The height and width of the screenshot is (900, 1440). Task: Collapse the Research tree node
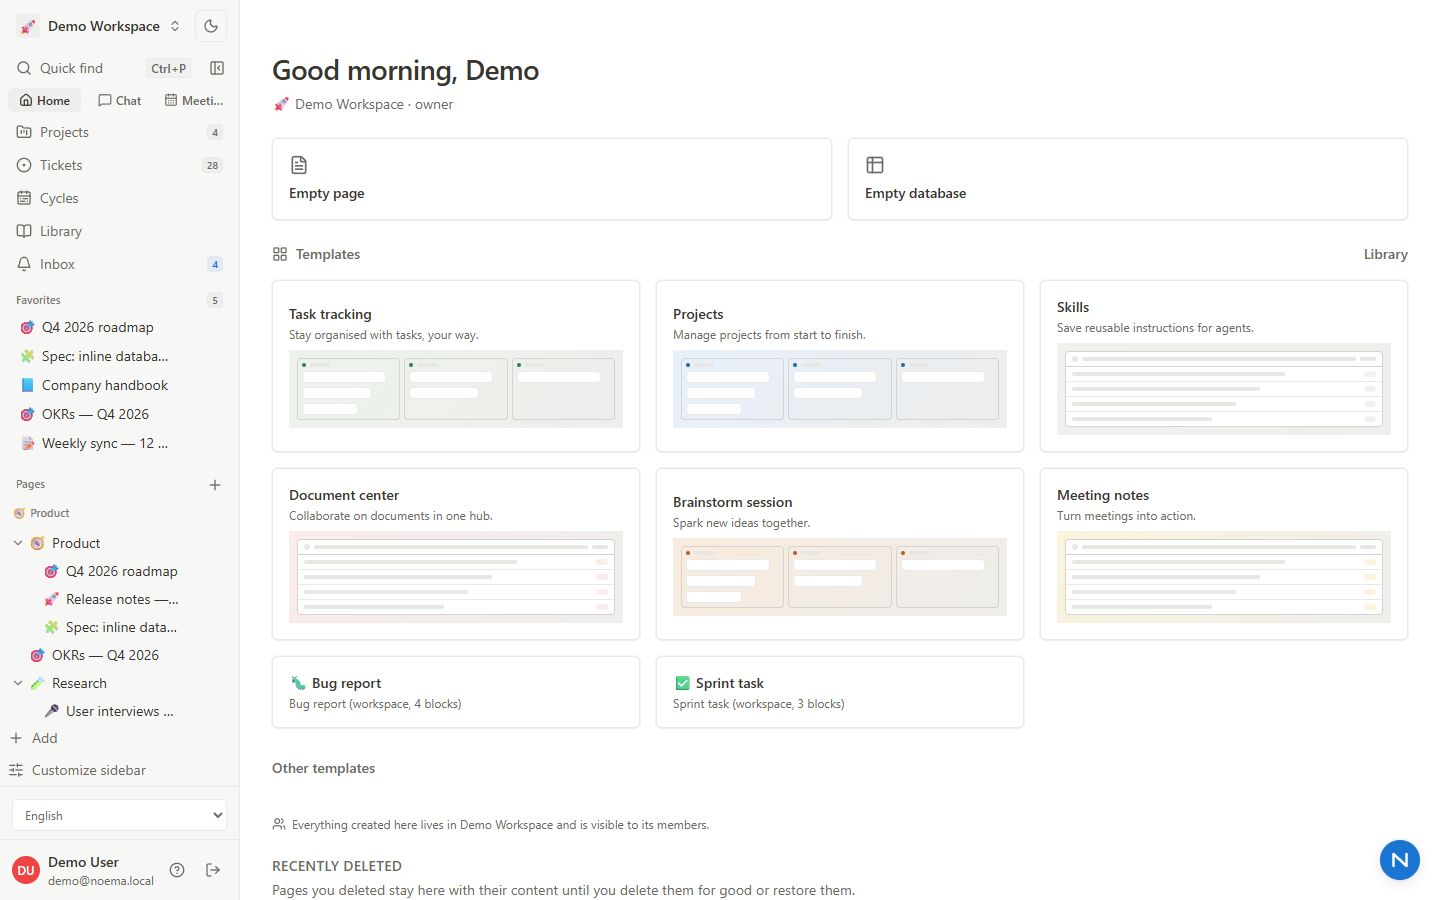tap(18, 683)
